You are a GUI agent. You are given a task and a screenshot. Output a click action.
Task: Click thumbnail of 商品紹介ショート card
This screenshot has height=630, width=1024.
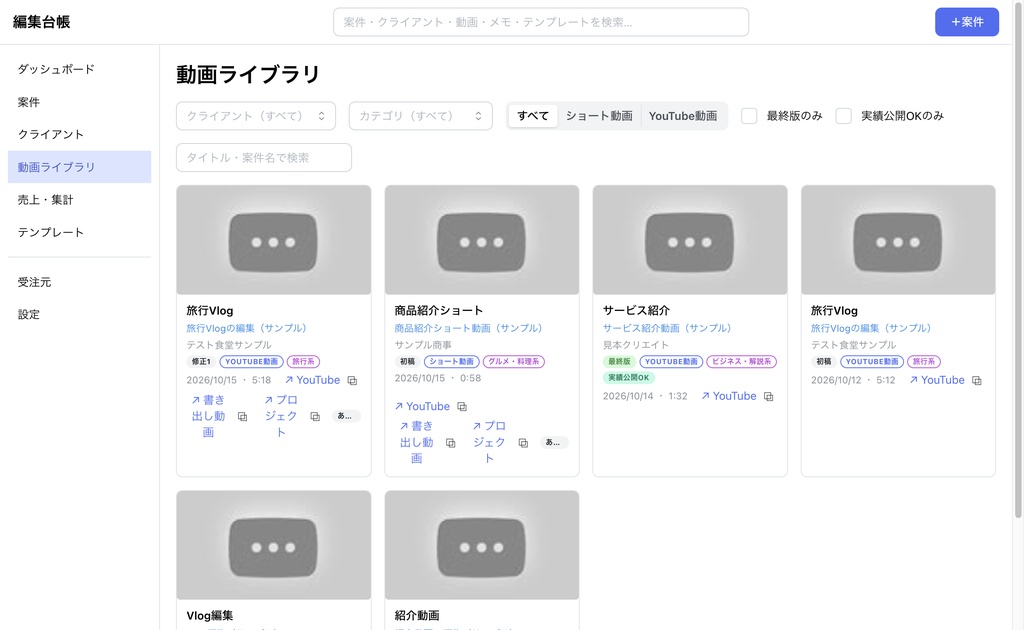point(482,240)
